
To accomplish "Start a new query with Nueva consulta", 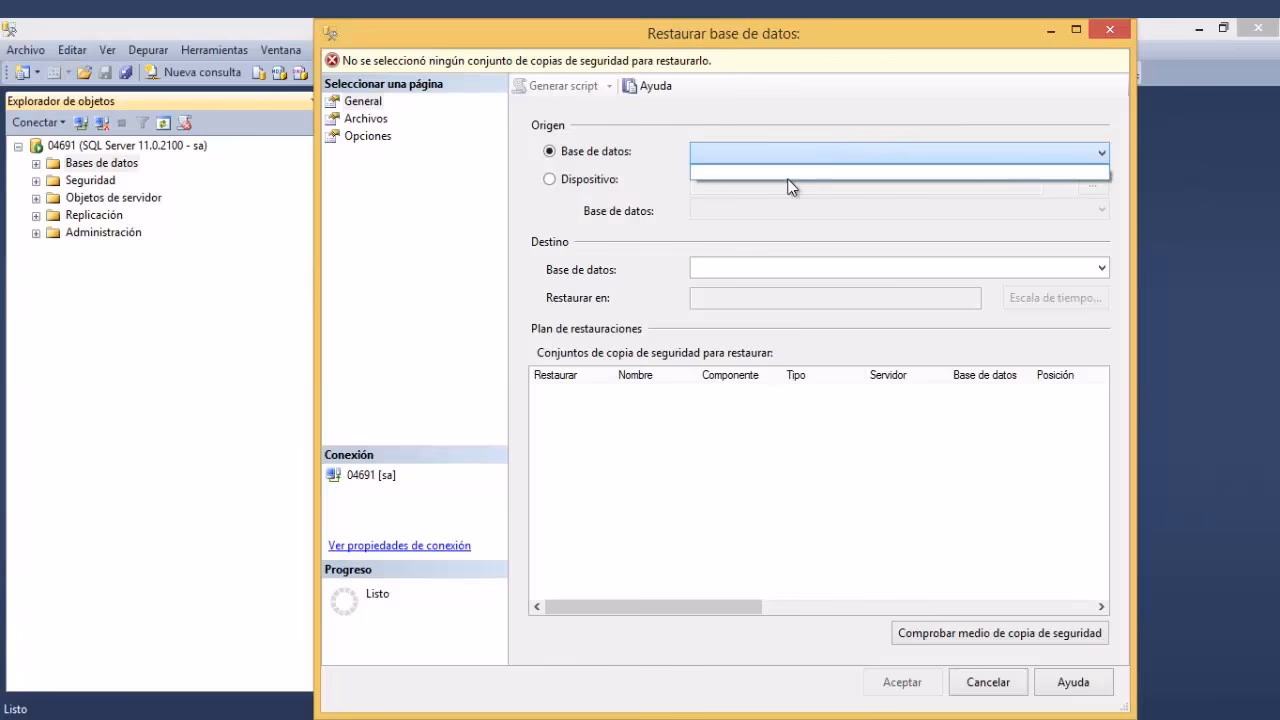I will (x=193, y=72).
